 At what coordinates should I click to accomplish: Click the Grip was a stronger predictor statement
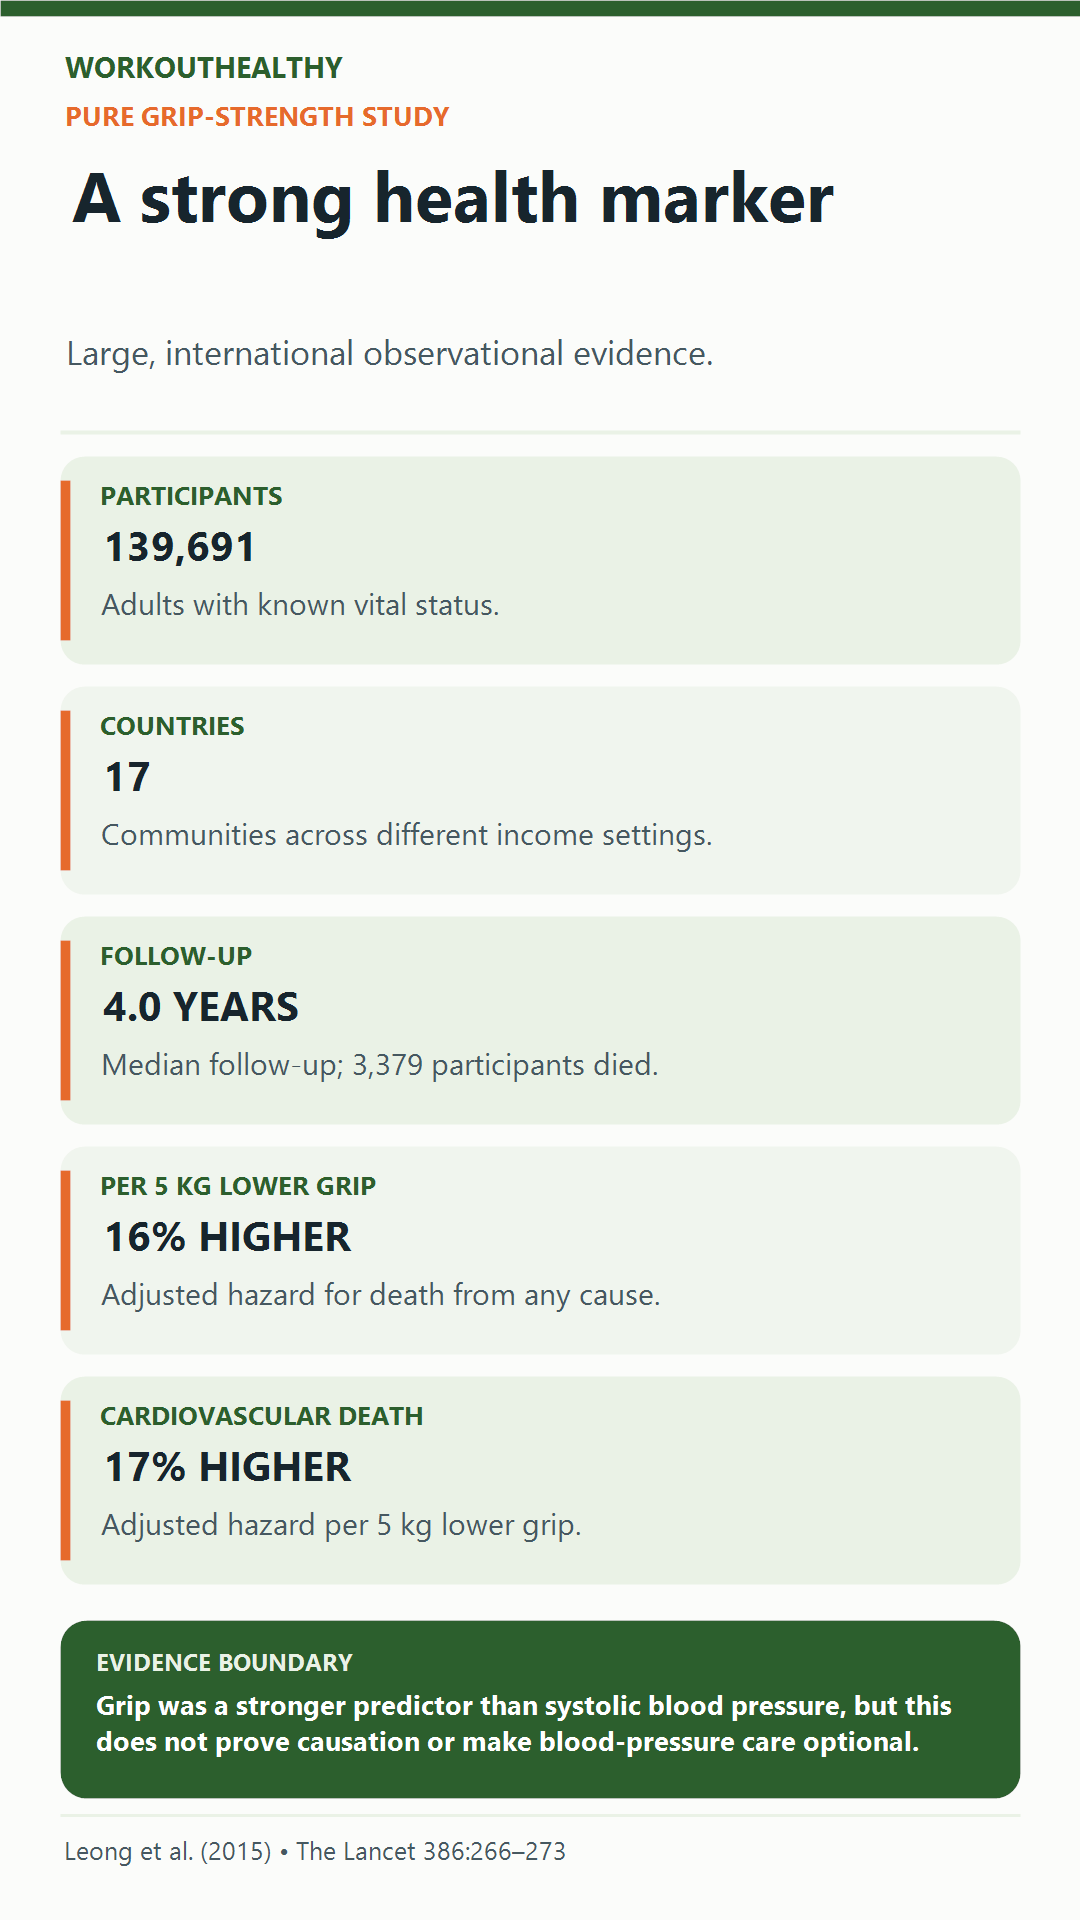(x=523, y=1724)
